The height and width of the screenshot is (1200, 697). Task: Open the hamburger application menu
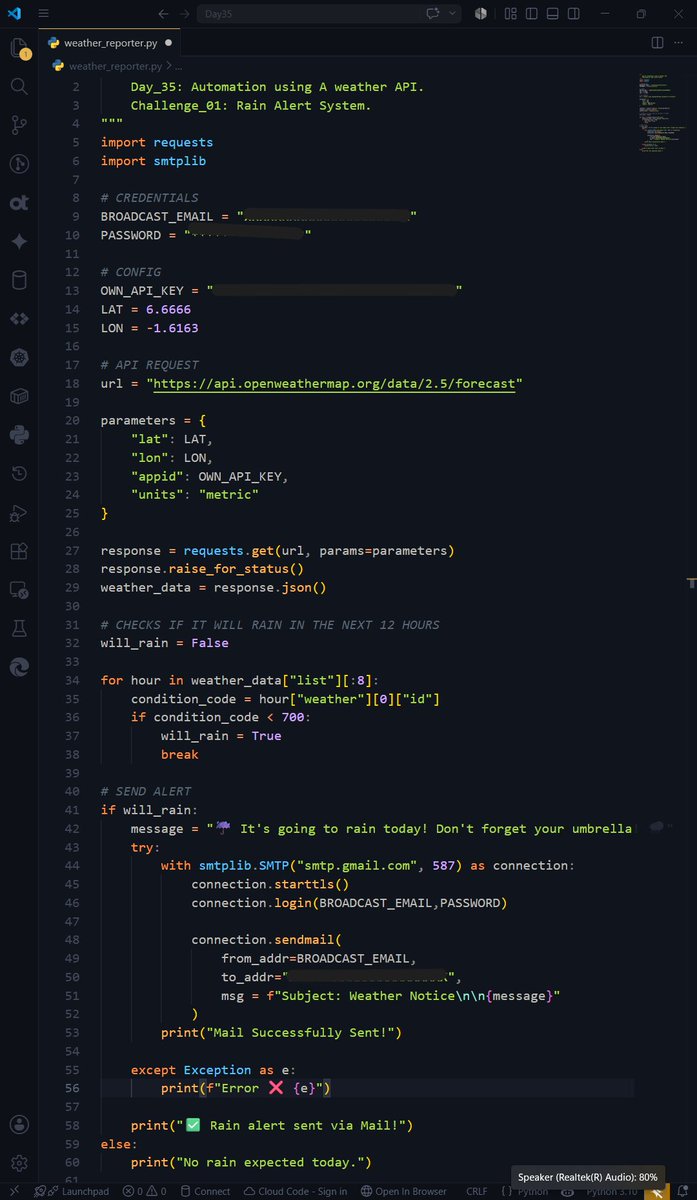43,14
